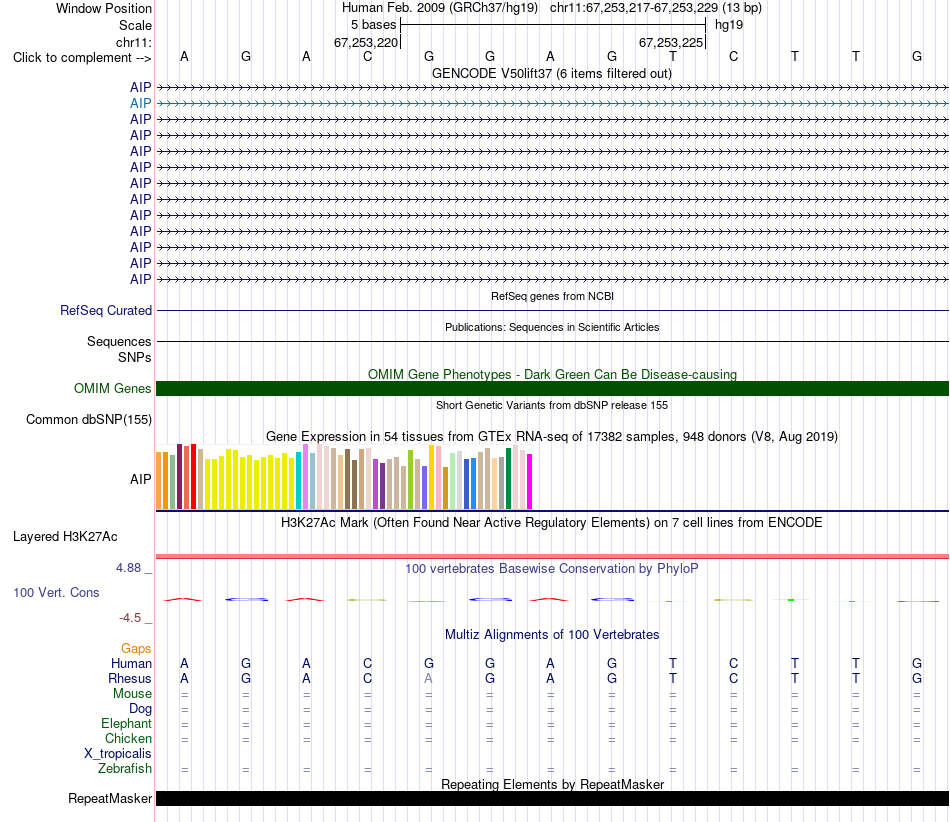Click the X_tropicalis alignment row label
The width and height of the screenshot is (950, 822).
click(x=118, y=754)
